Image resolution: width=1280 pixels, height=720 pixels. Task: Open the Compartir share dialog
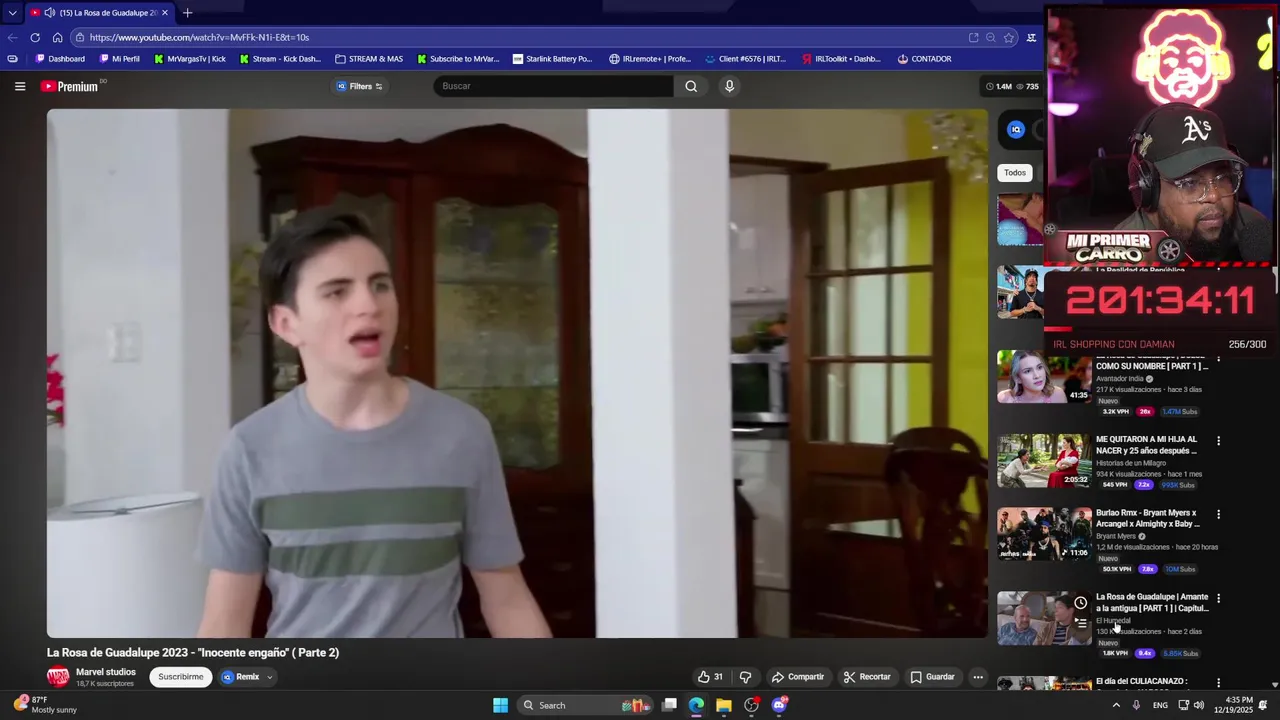pyautogui.click(x=798, y=677)
